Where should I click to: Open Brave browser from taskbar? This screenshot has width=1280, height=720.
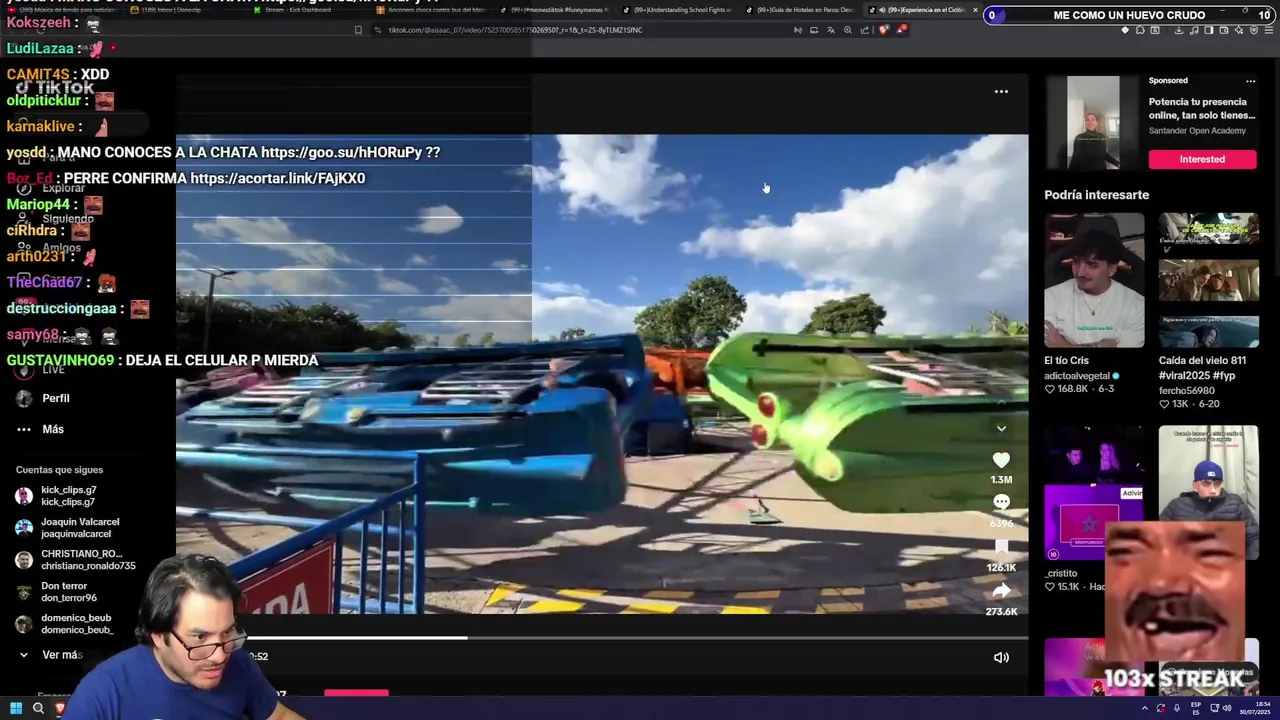point(60,708)
